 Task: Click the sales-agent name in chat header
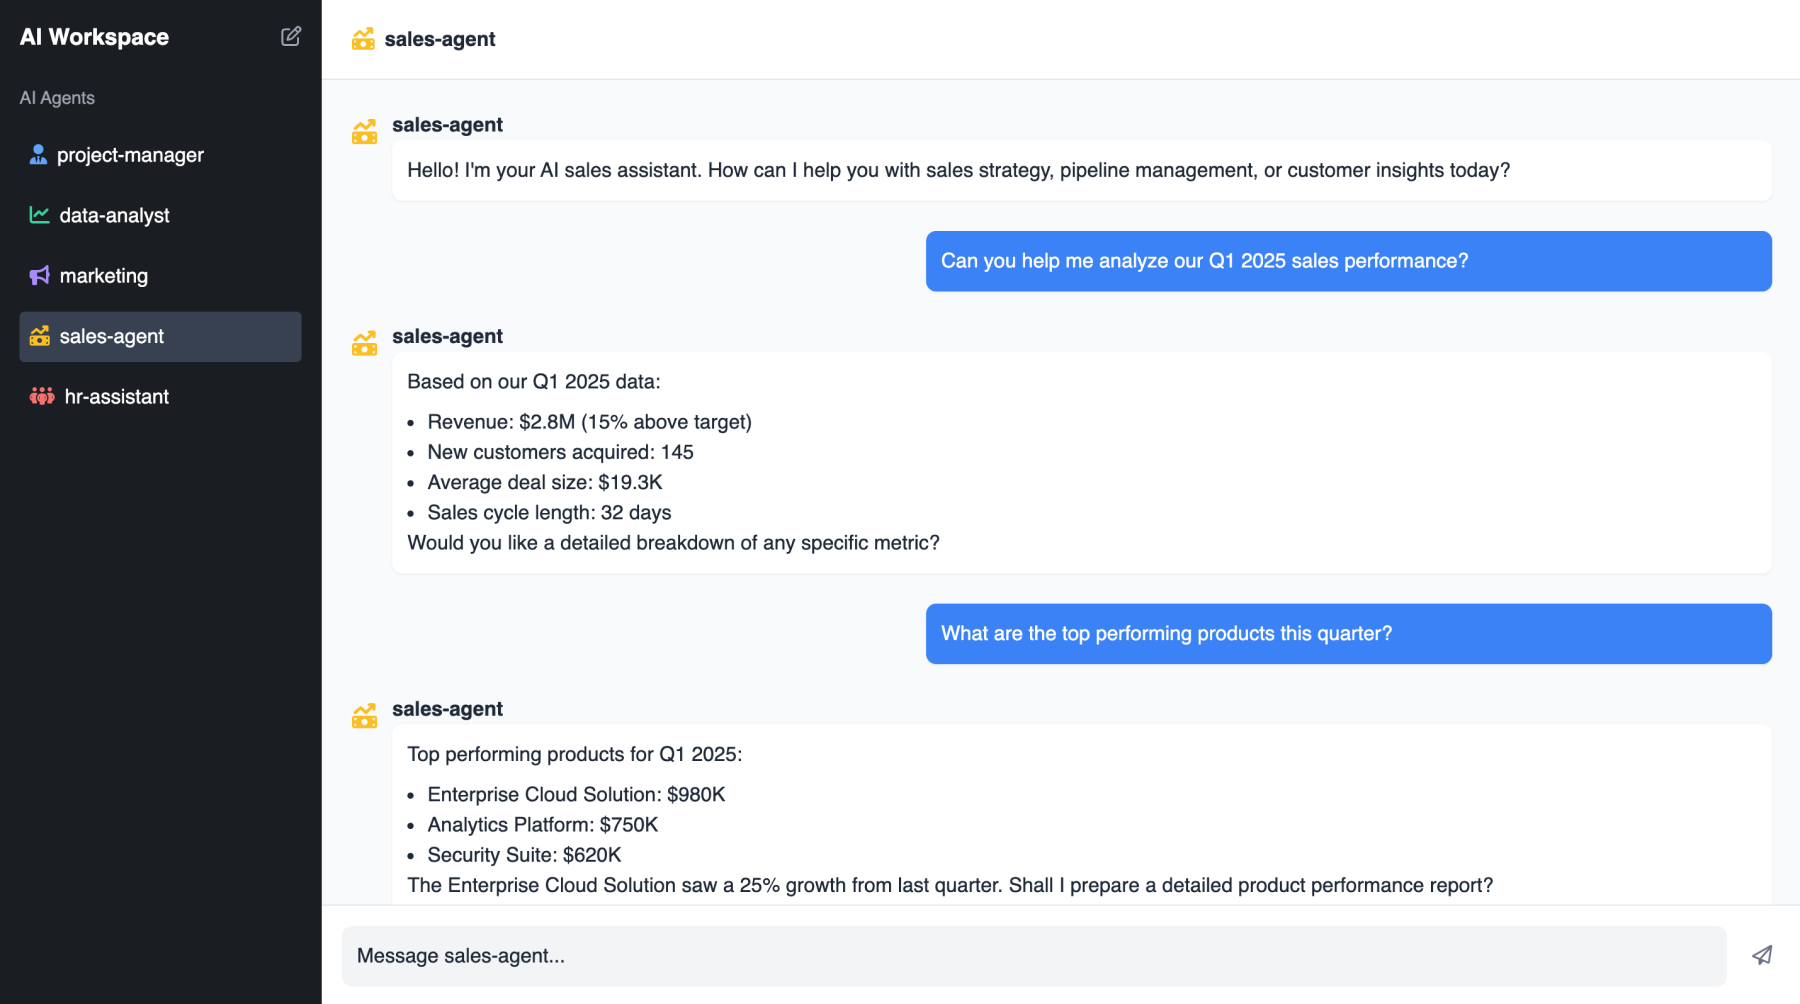point(440,39)
